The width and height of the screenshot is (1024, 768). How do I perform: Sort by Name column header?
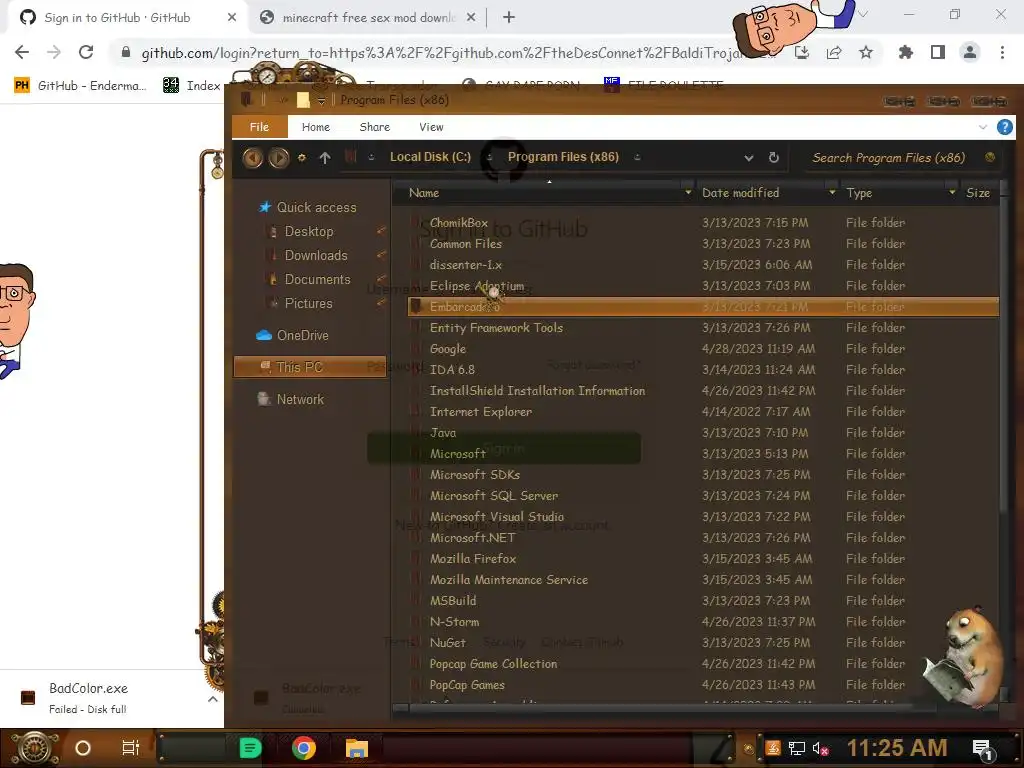tap(423, 193)
